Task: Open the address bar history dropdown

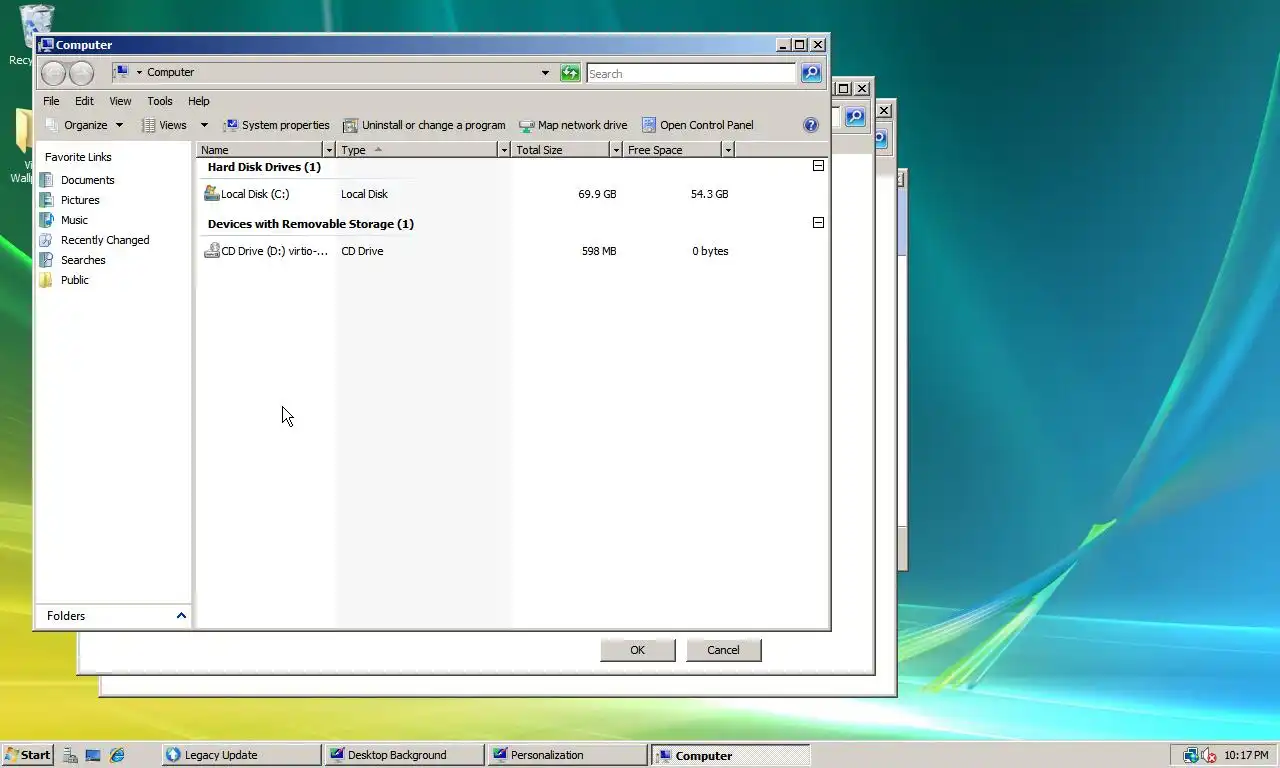Action: click(x=545, y=72)
